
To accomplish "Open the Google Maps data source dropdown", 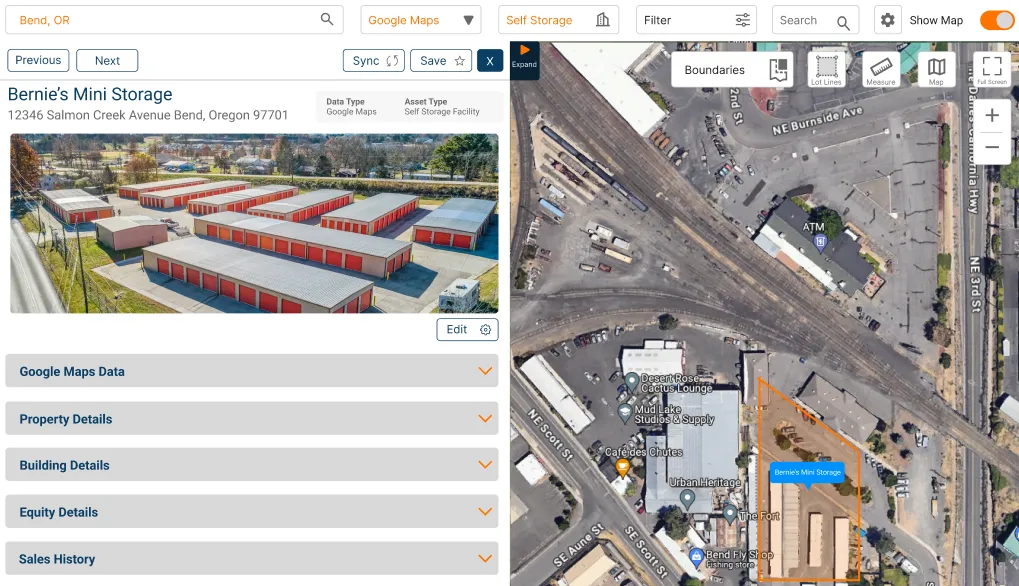I will 420,20.
